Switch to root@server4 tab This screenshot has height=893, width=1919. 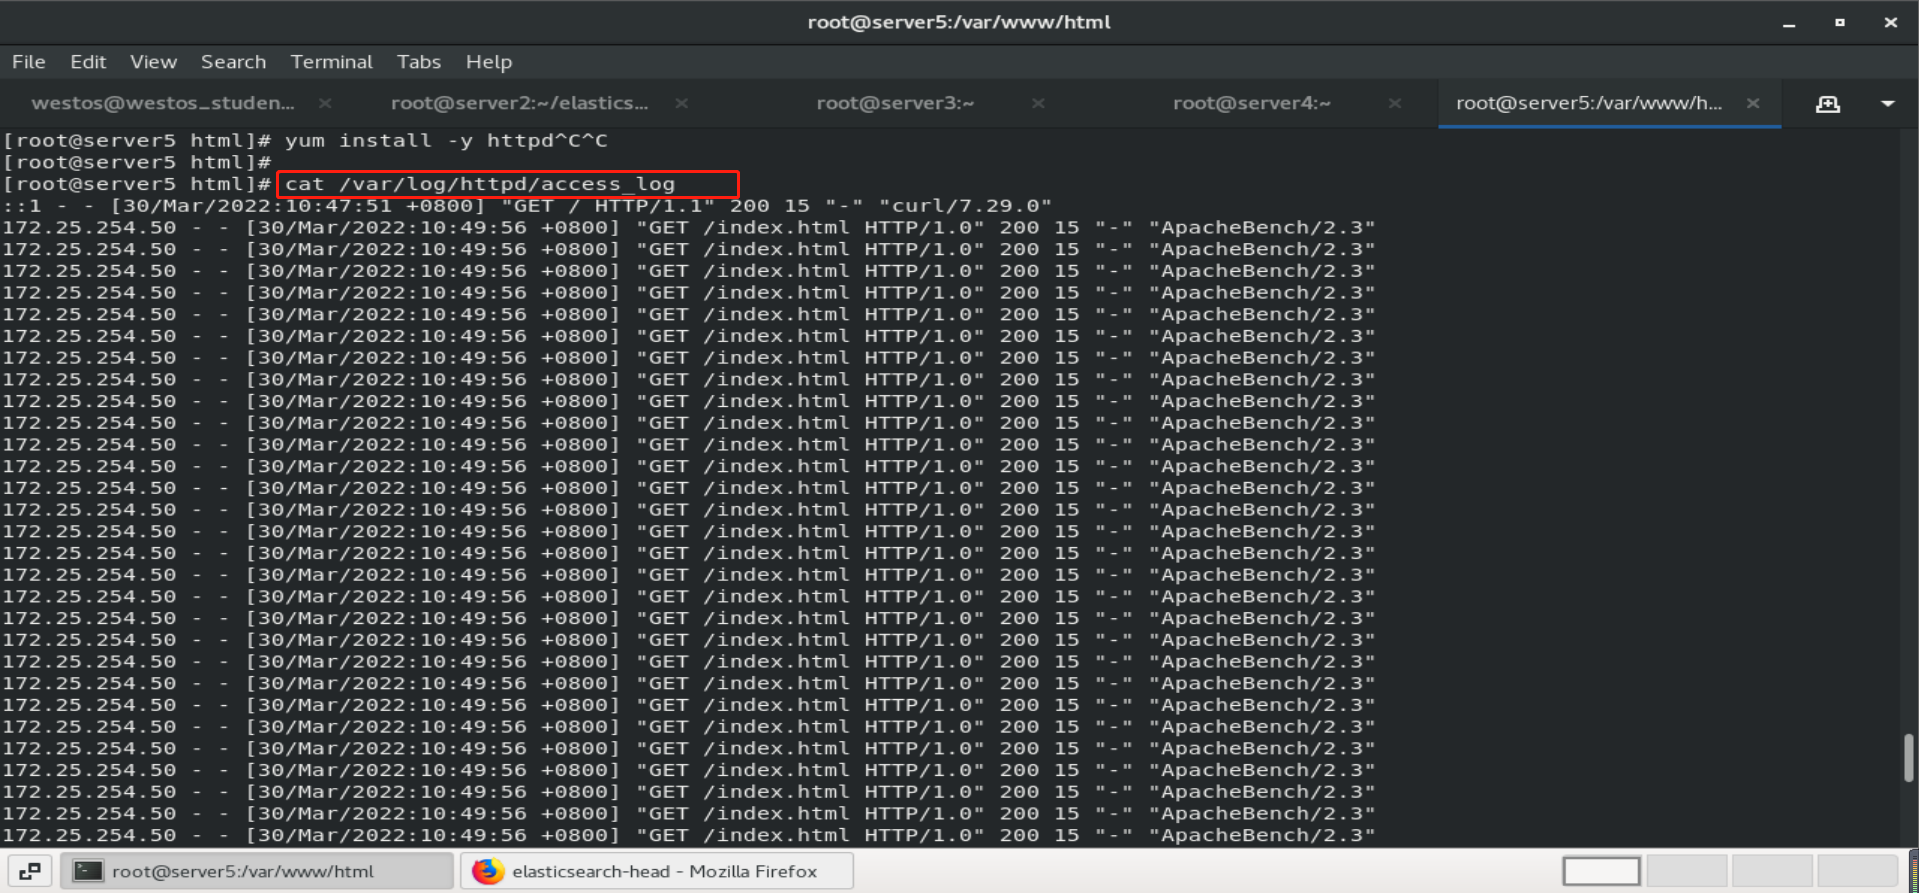tap(1251, 103)
